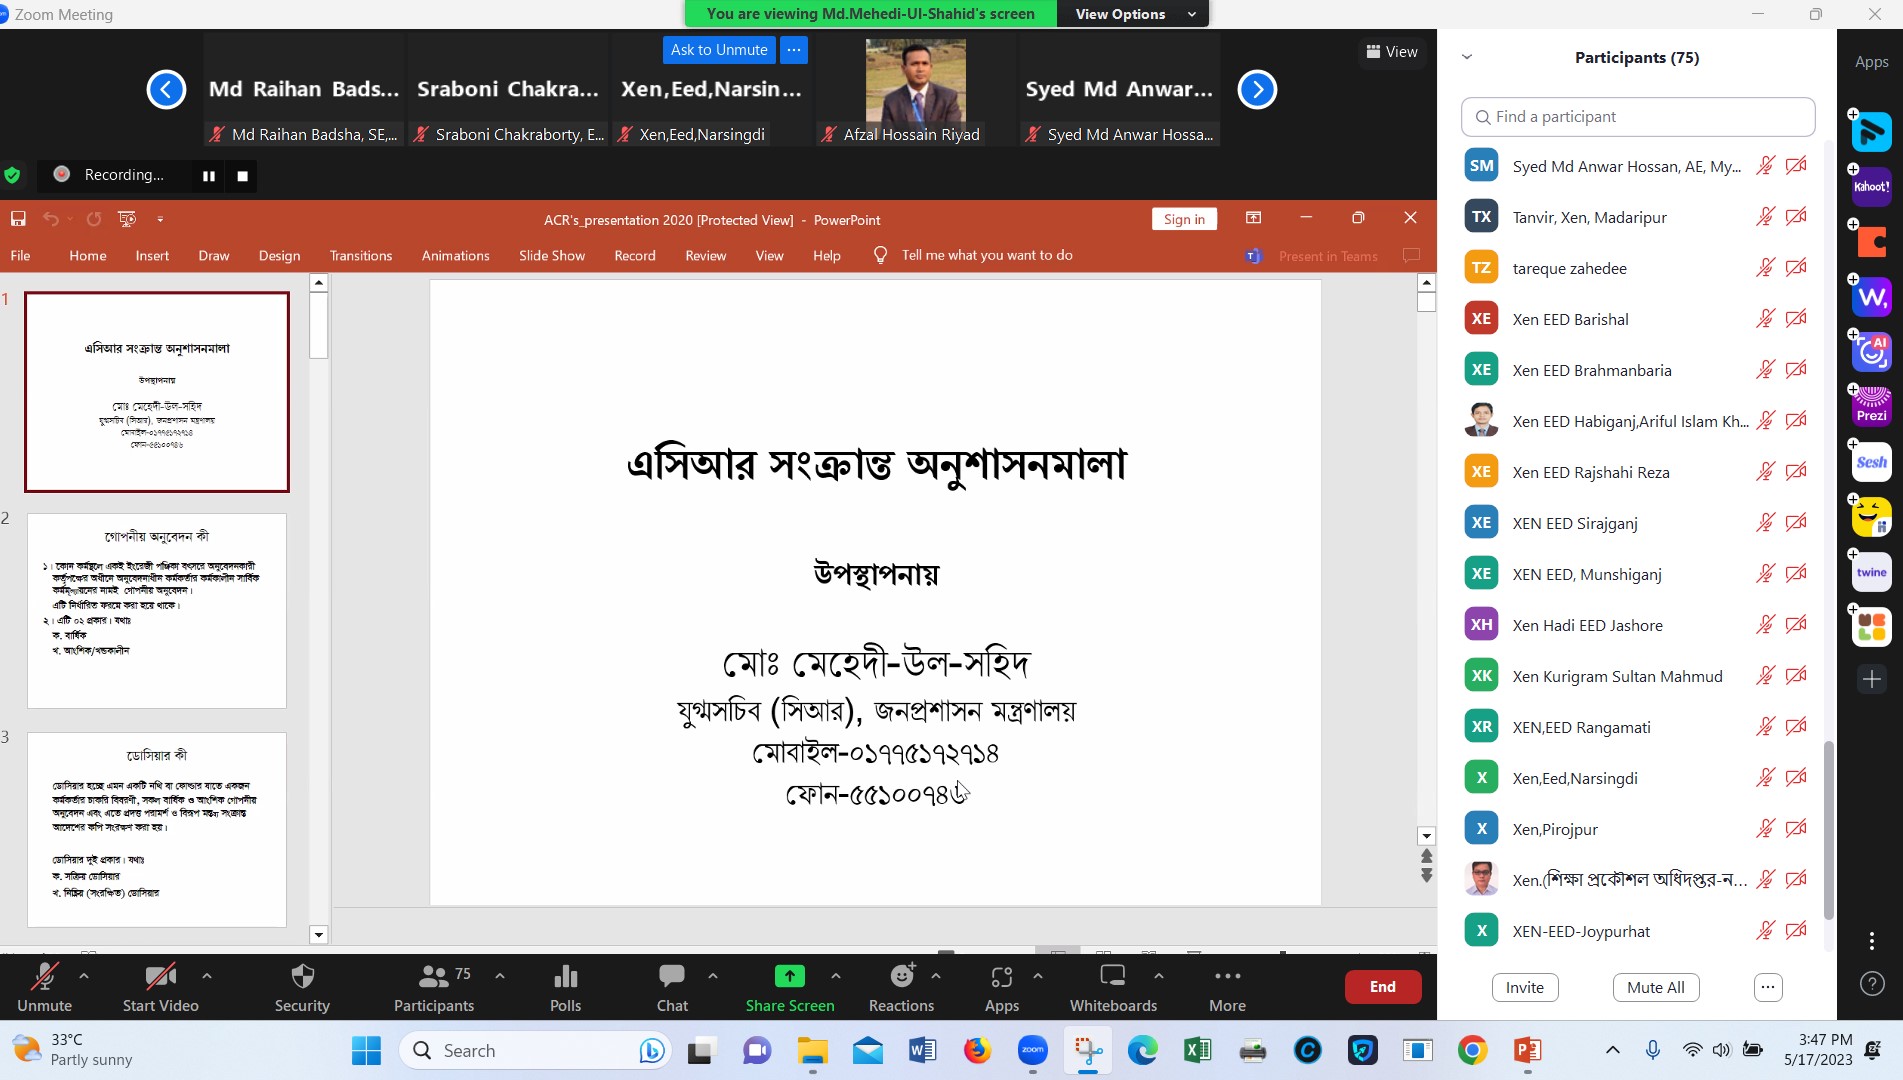
Task: Open Customize Quick Access Toolbar dropdown
Action: (x=160, y=219)
